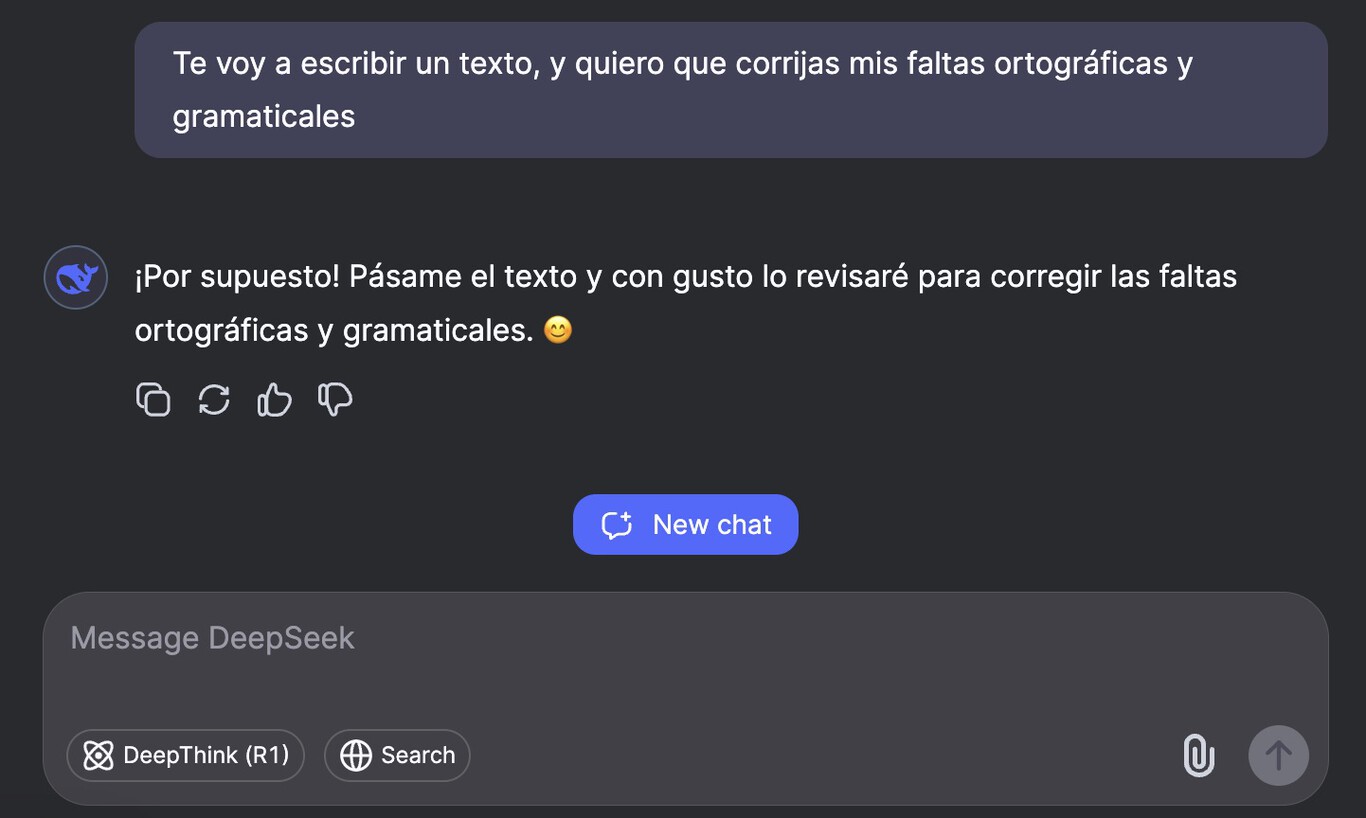Viewport: 1366px width, 818px height.
Task: Click the chat bubble icon inside New chat
Action: point(618,524)
